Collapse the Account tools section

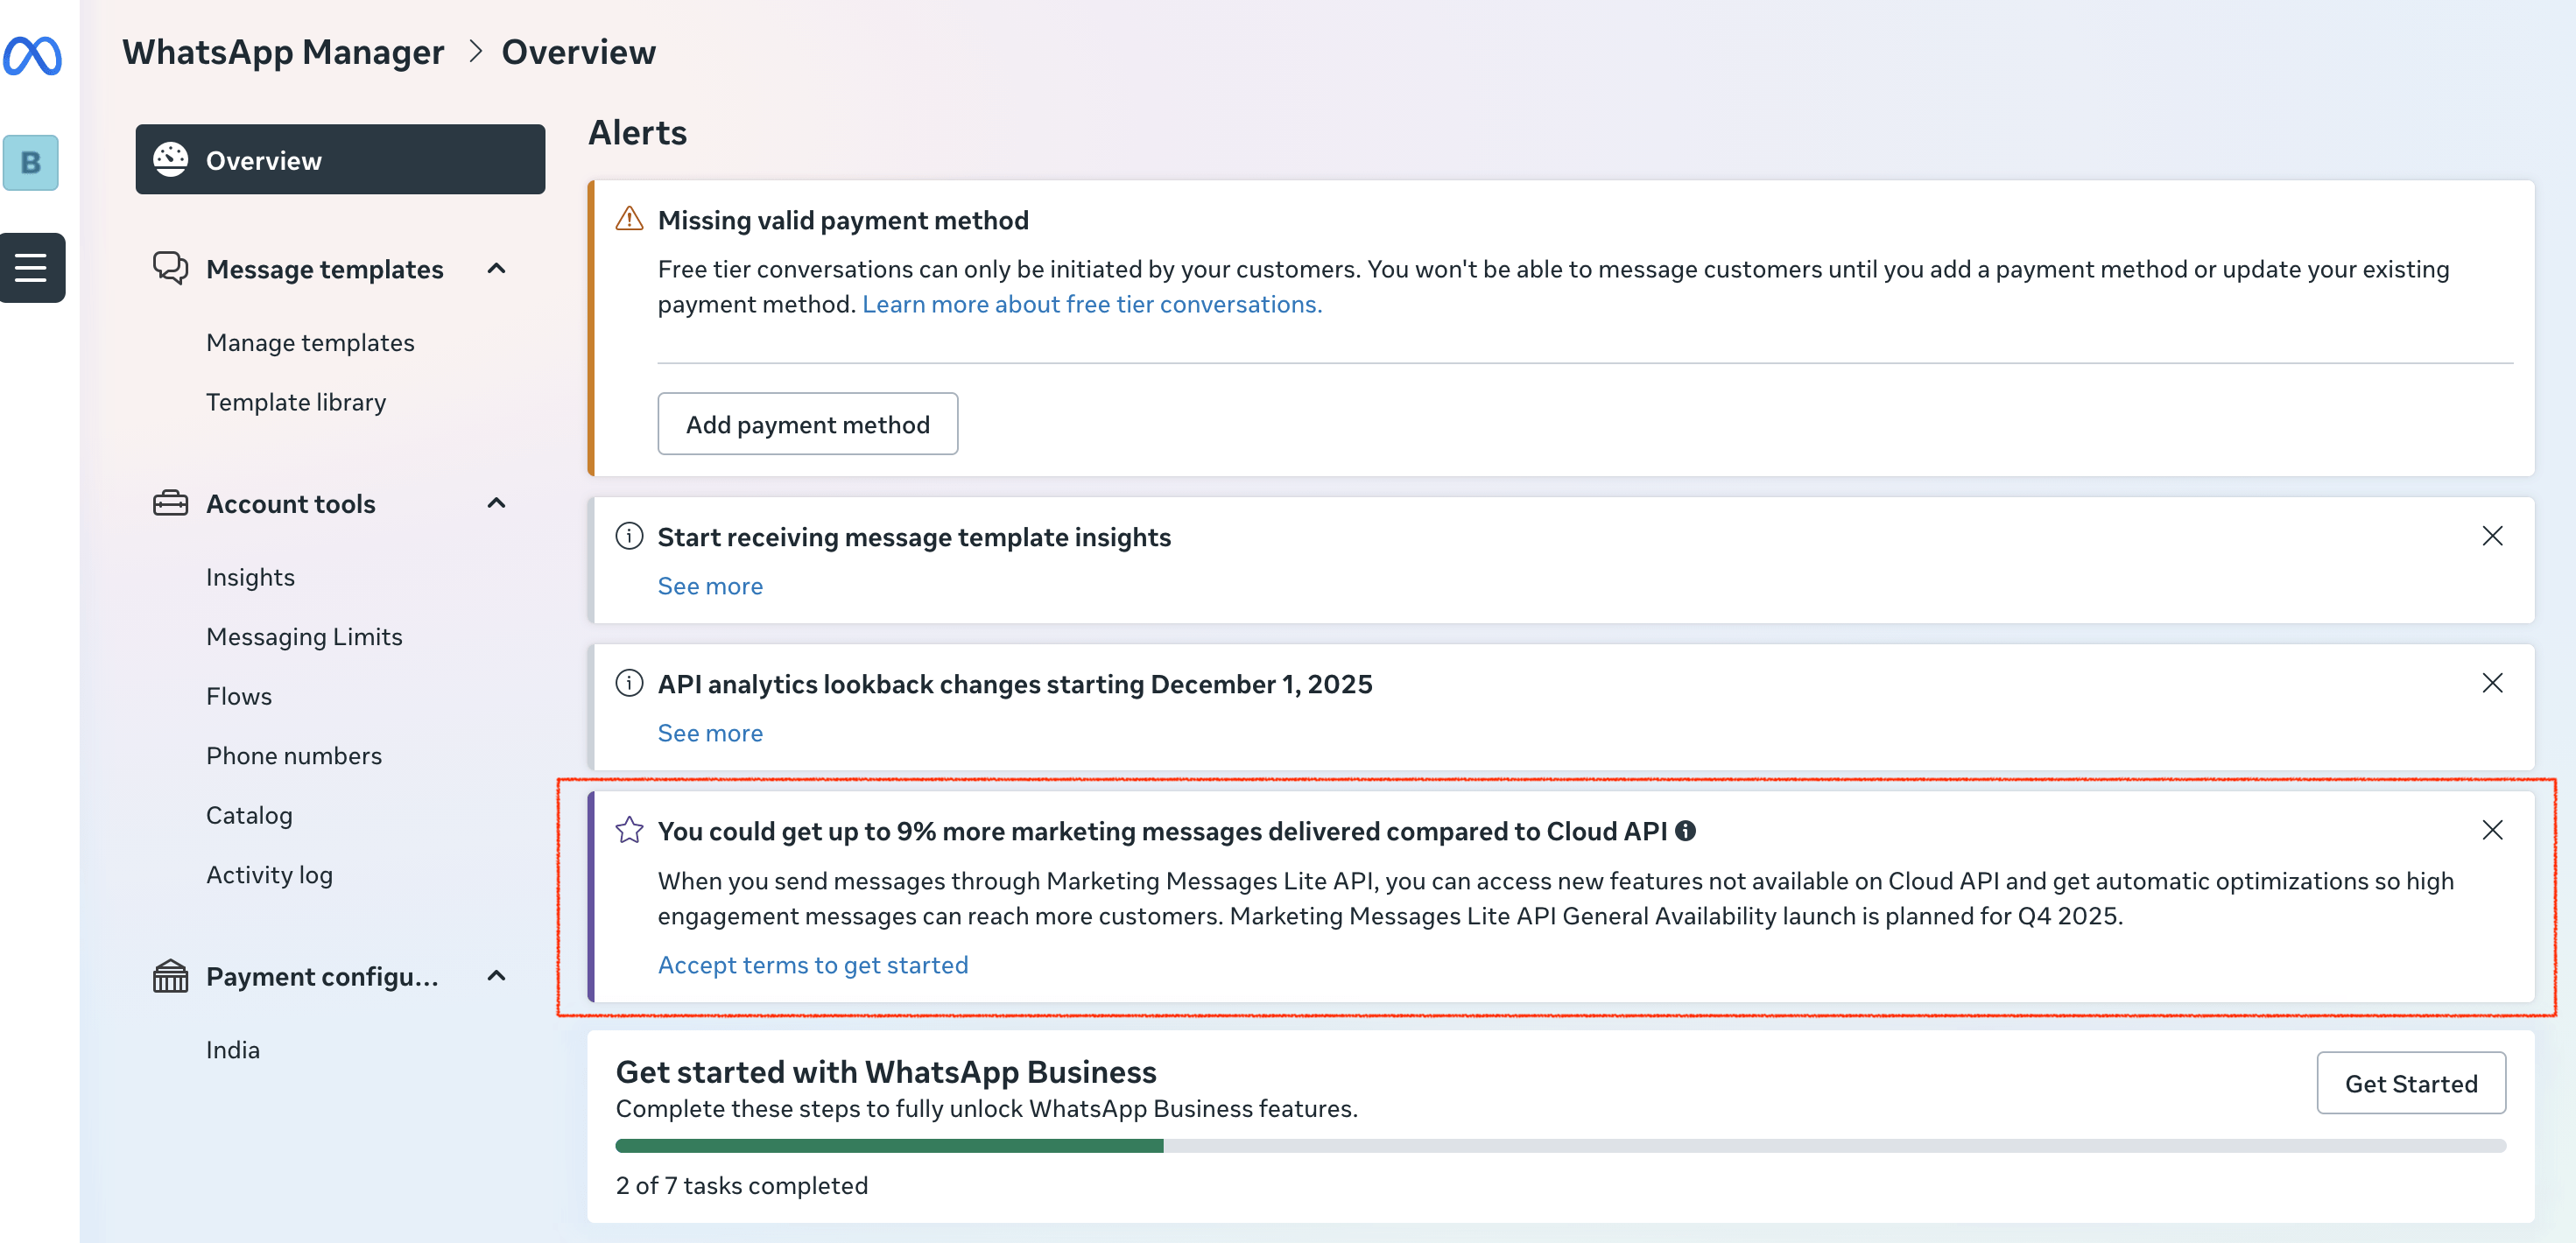[496, 503]
